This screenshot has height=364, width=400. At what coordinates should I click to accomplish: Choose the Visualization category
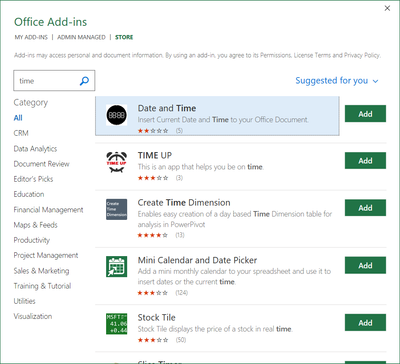pos(33,316)
